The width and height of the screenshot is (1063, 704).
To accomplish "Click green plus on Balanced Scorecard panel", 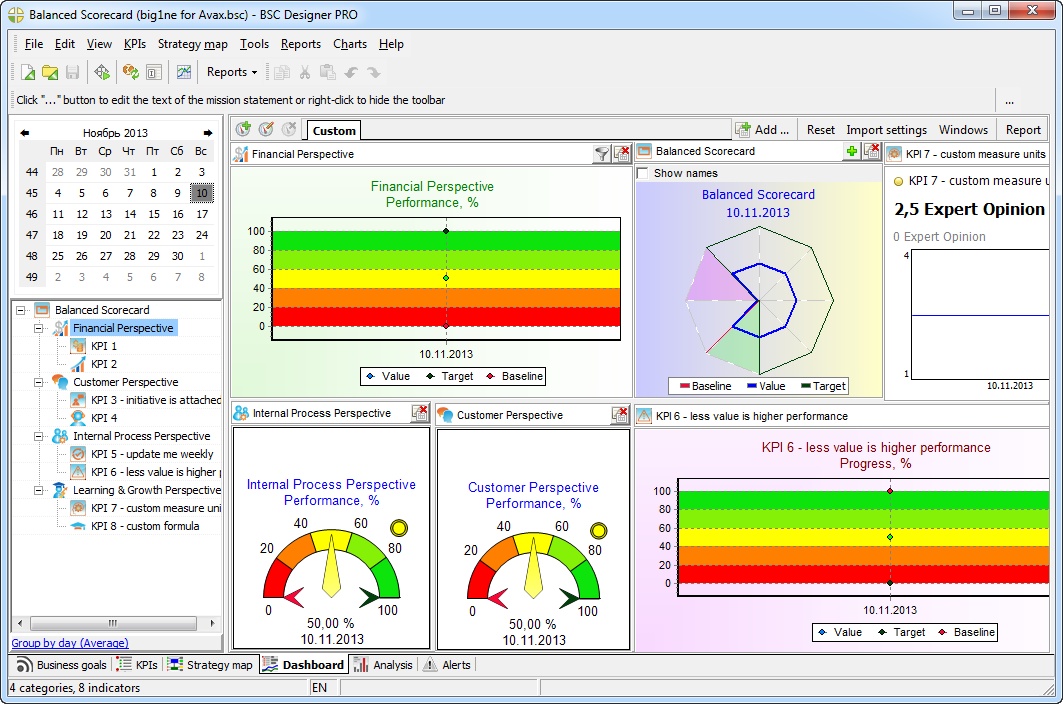I will 851,151.
